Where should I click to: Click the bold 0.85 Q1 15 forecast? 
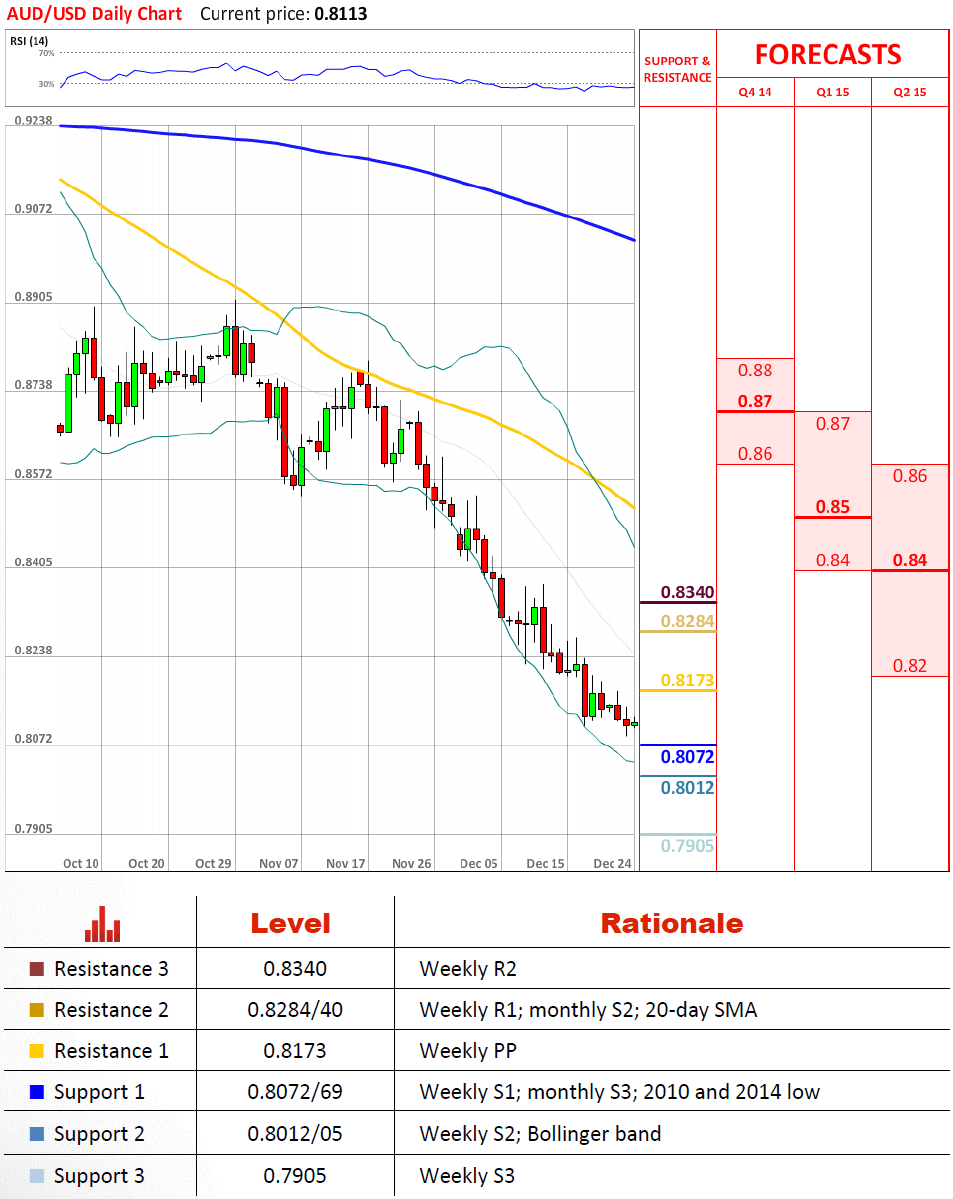(x=832, y=506)
